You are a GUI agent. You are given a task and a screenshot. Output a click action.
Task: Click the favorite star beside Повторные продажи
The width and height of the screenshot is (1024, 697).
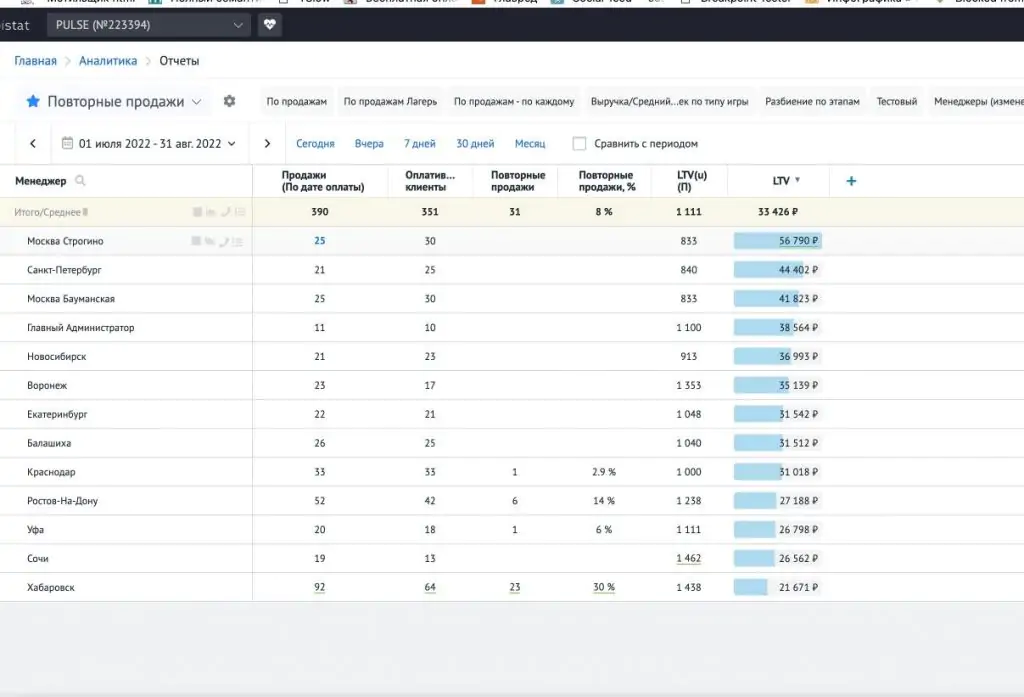[x=33, y=101]
